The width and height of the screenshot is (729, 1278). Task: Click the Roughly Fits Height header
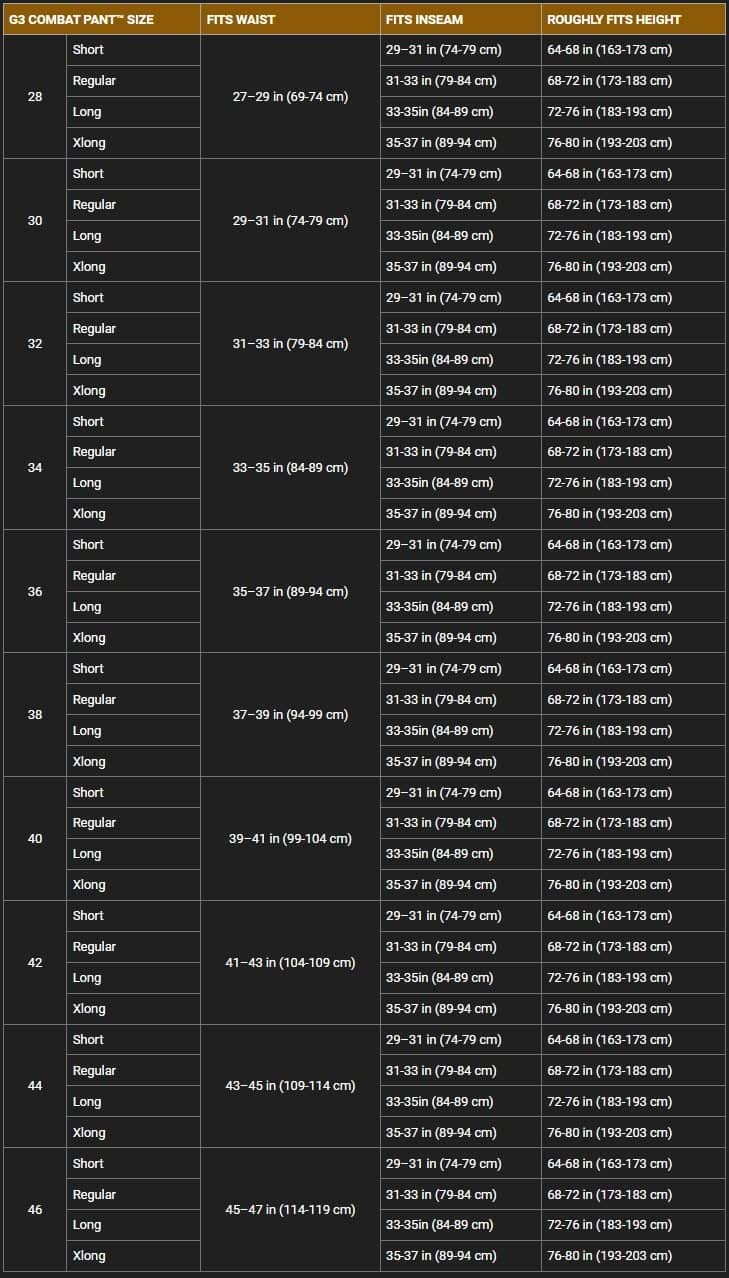click(614, 19)
